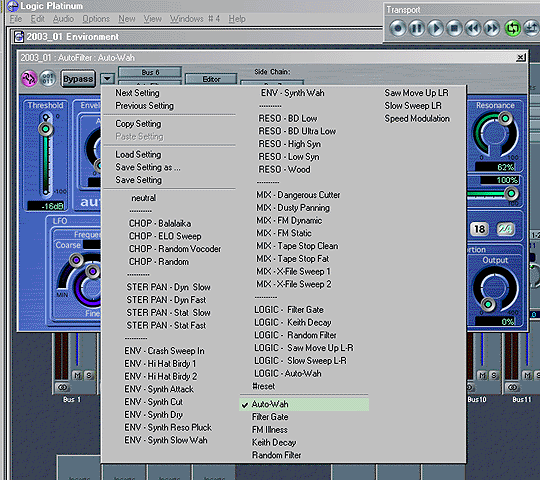
Task: Toggle the Bypass button
Action: [78, 79]
